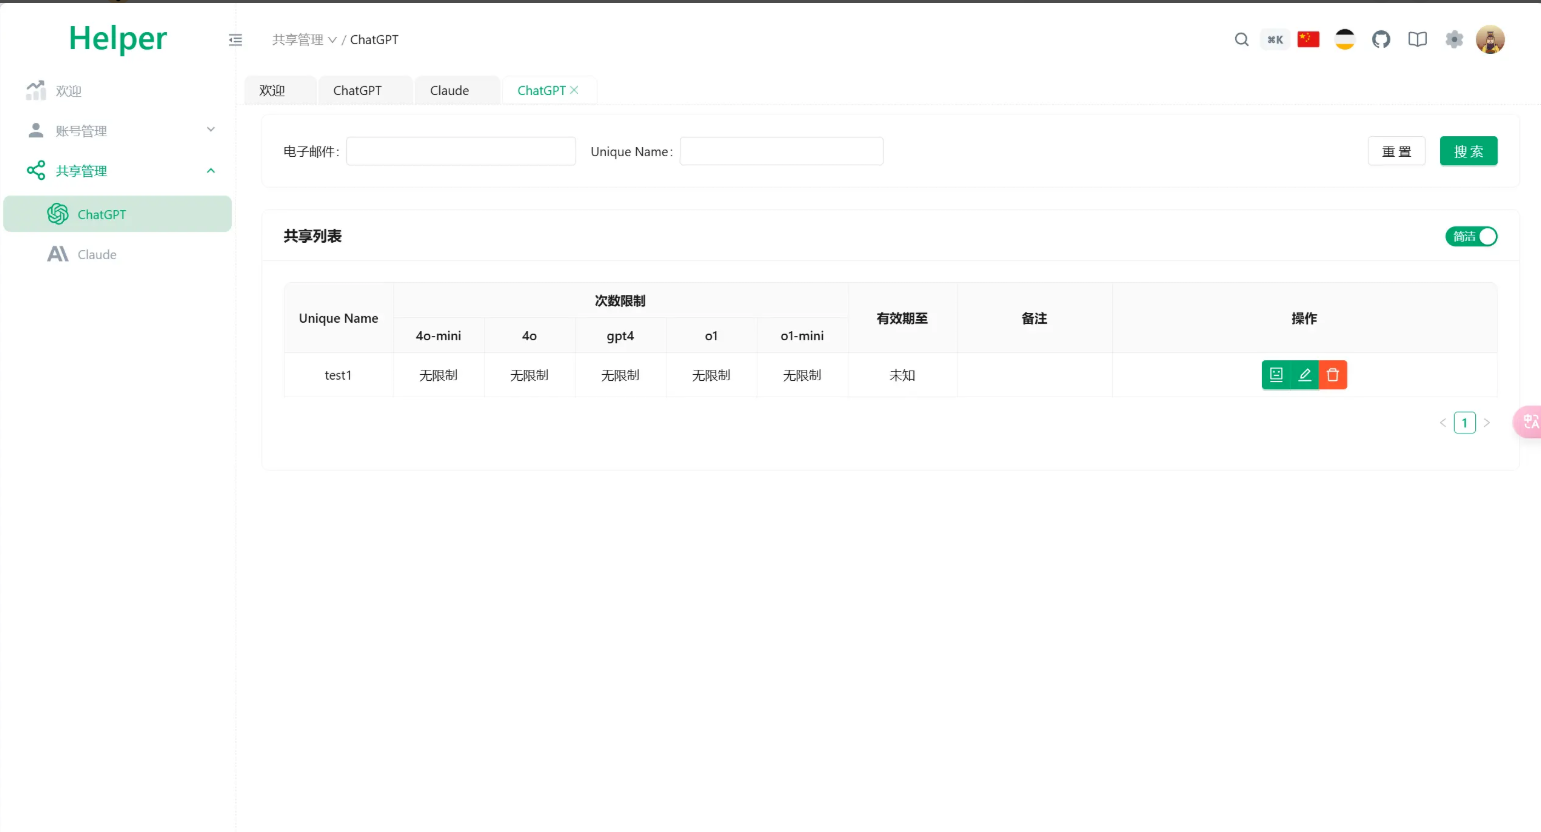Click the chart icon beside 欢迎 in sidebar

pos(36,90)
